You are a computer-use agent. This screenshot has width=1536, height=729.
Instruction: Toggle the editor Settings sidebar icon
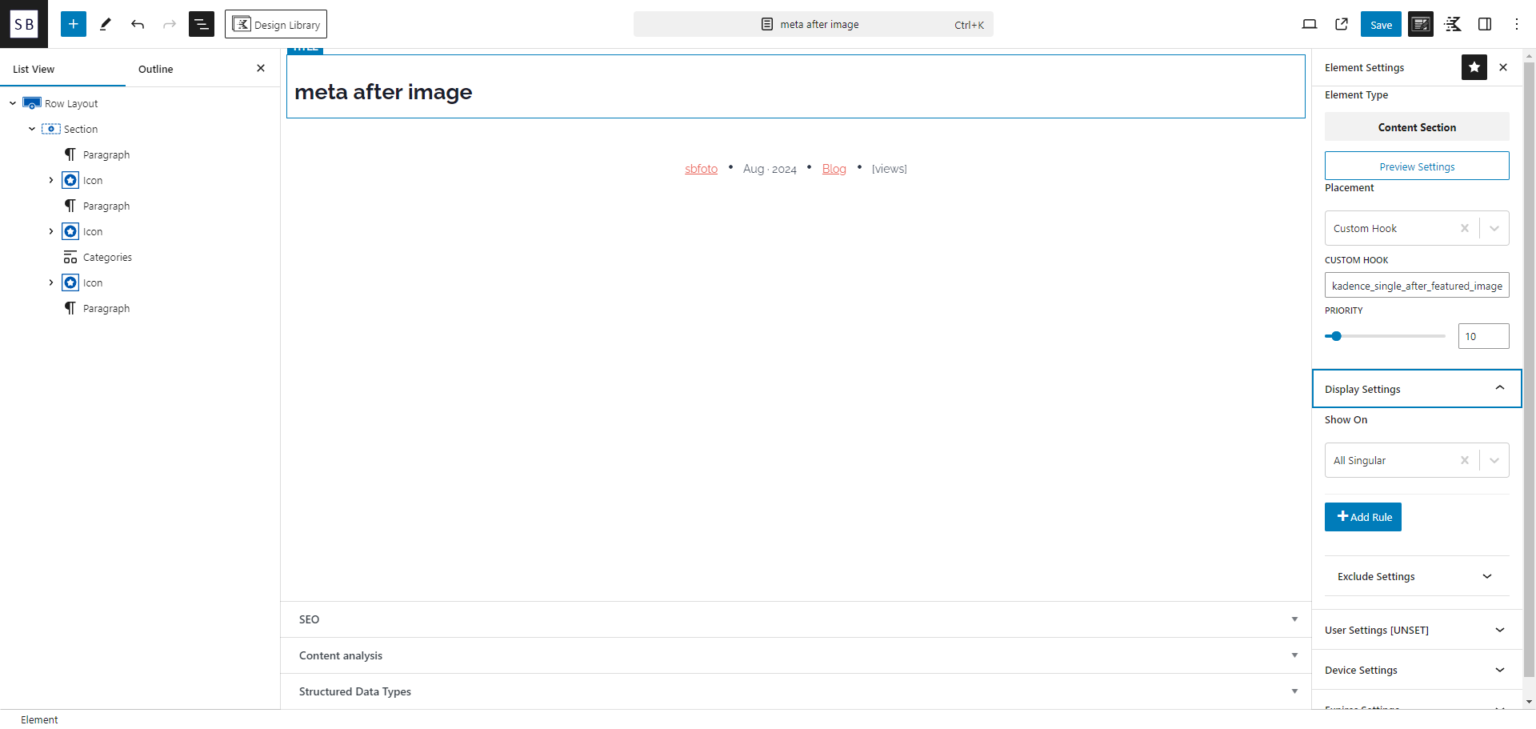point(1485,24)
